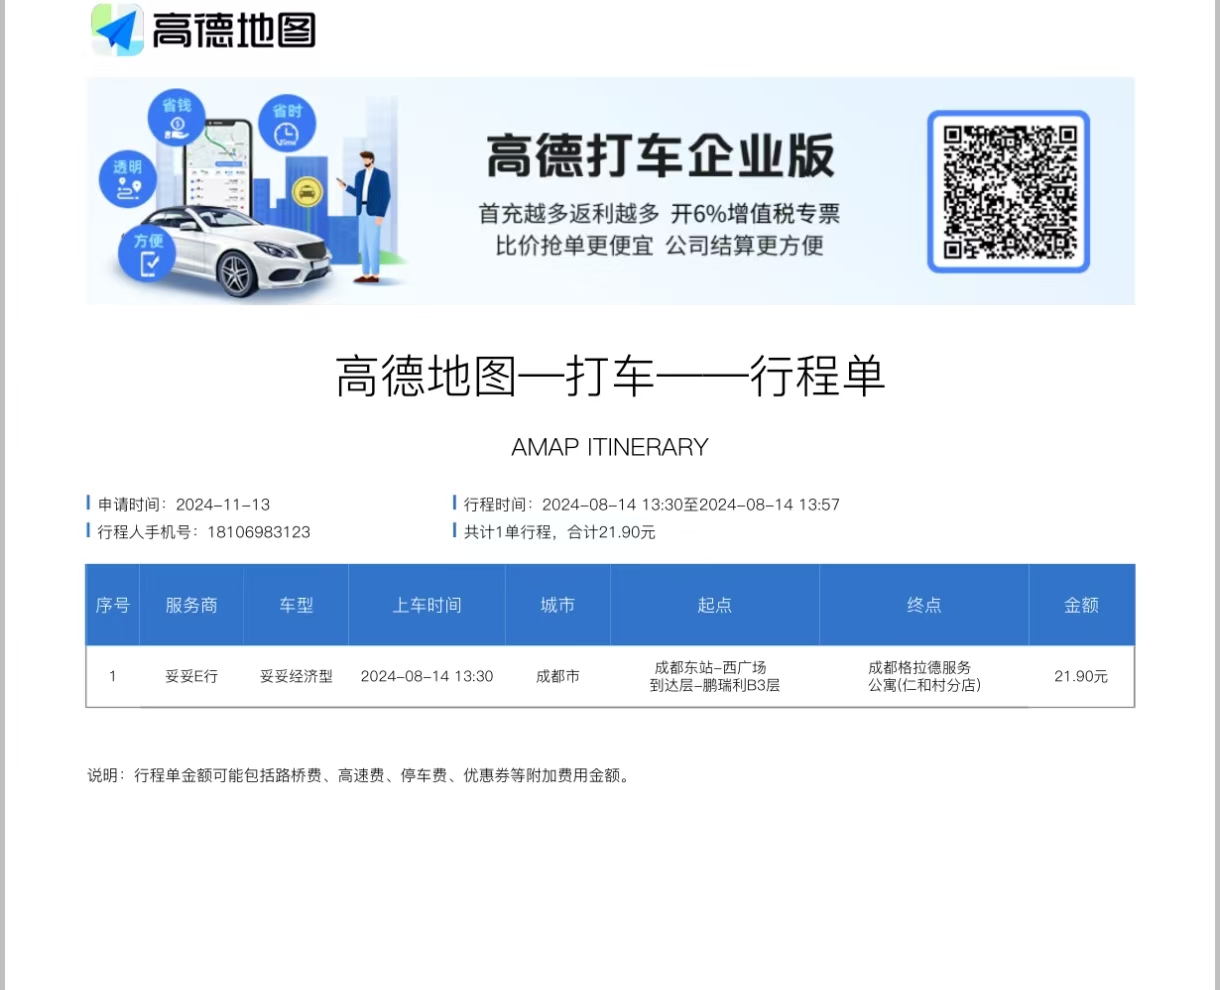
Task: Click the phone number 18106983123
Action: coord(258,532)
